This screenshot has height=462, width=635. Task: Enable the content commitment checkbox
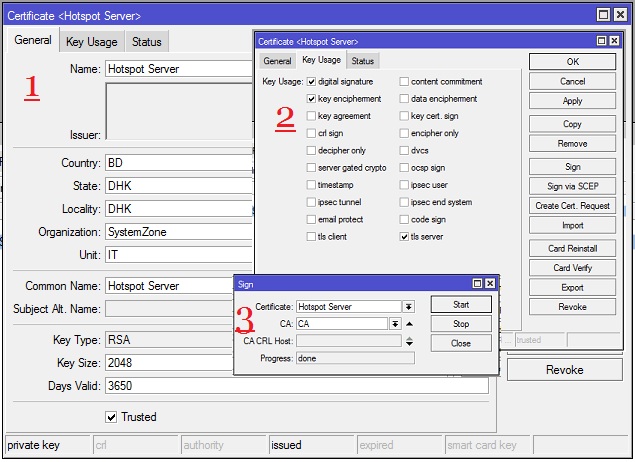click(x=404, y=82)
